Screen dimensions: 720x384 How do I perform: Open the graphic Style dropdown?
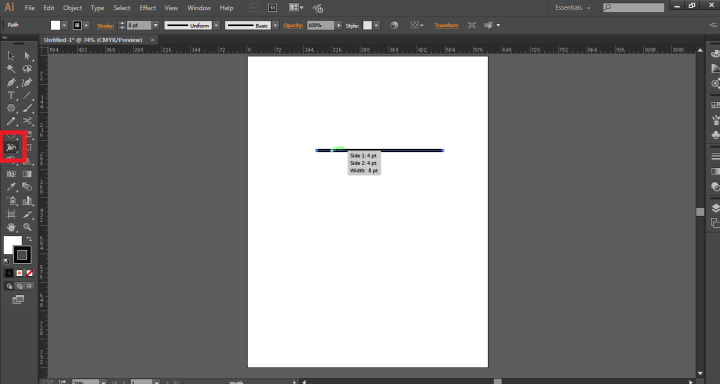(x=377, y=26)
